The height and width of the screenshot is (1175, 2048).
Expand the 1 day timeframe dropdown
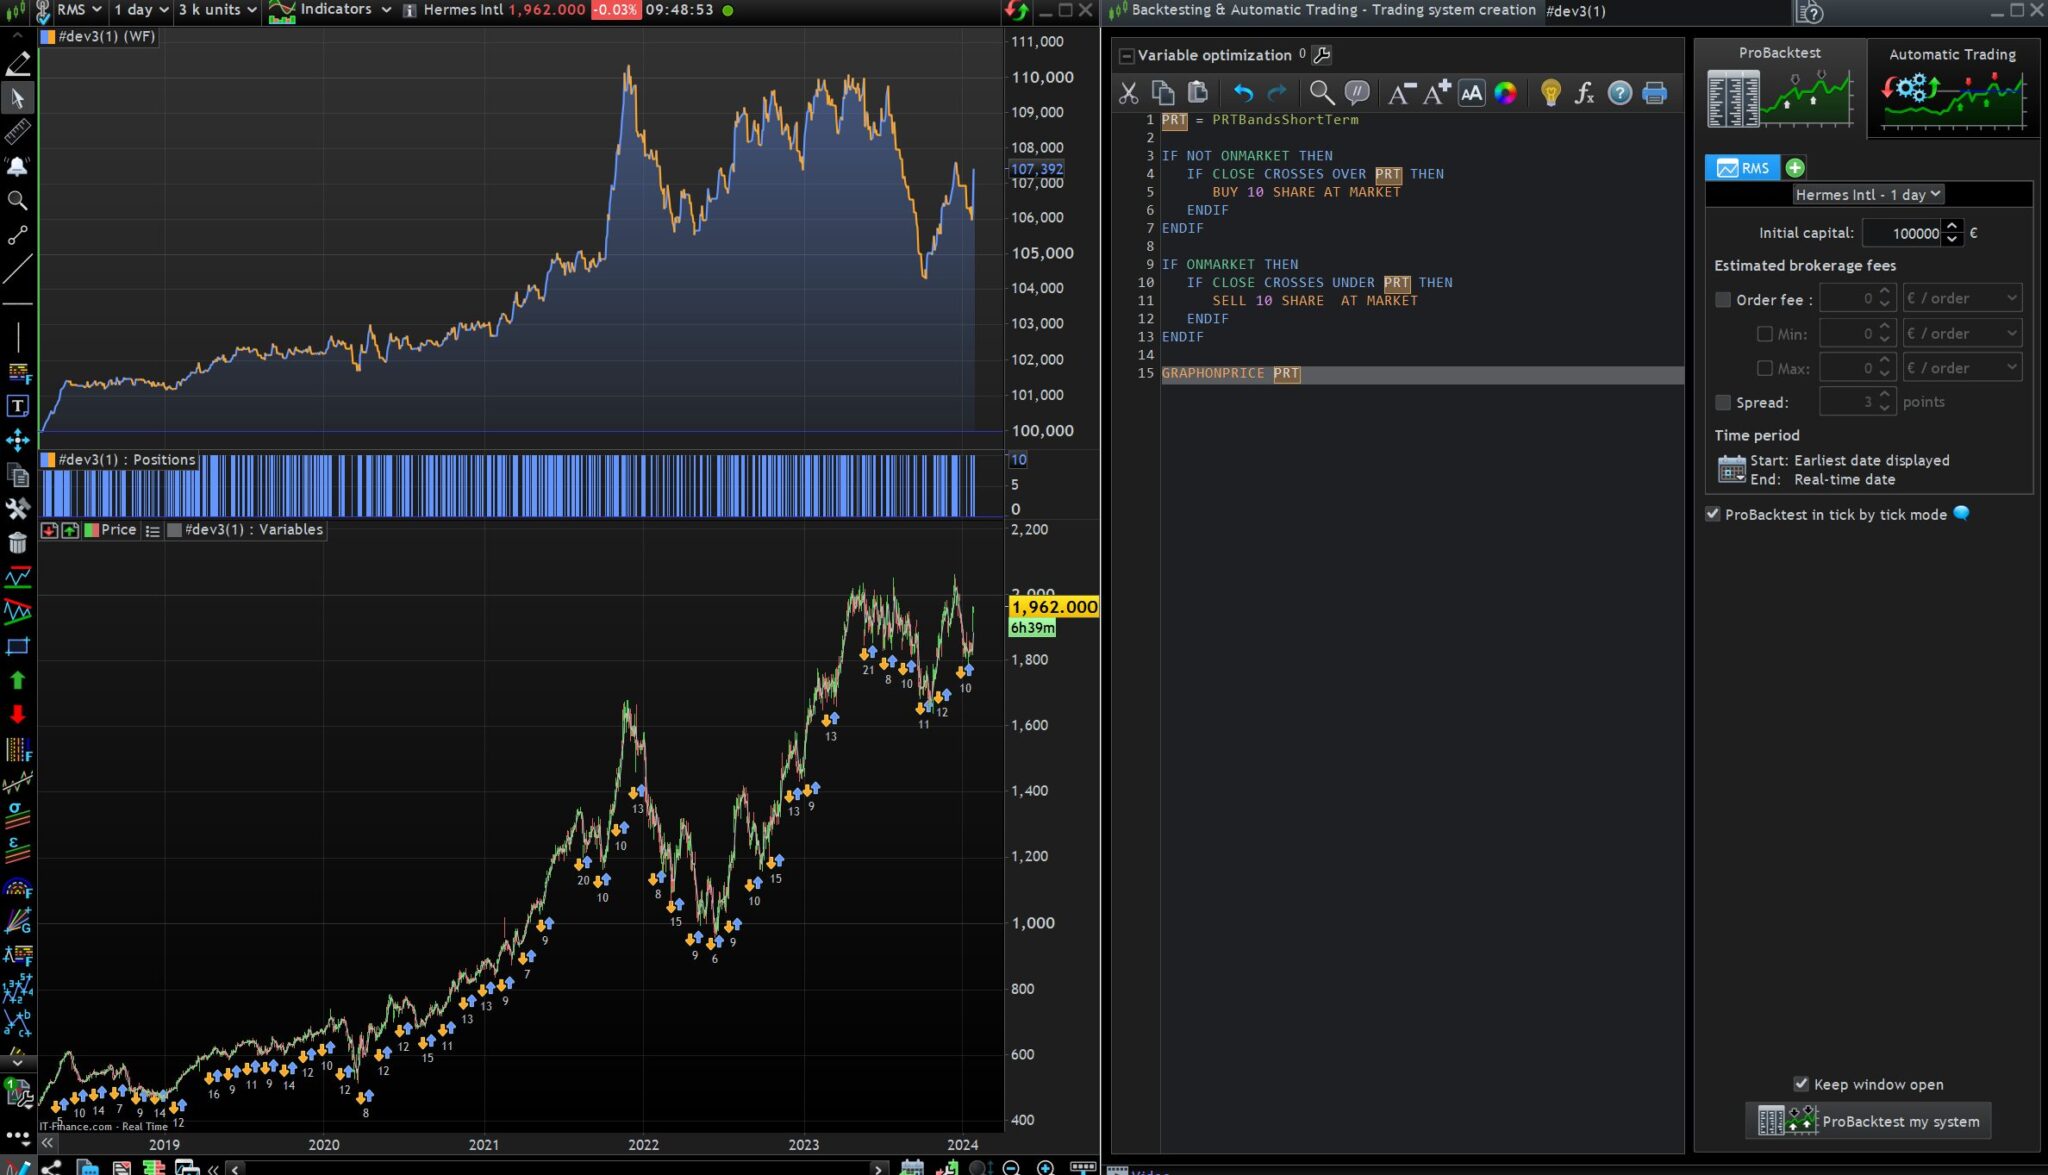pyautogui.click(x=141, y=10)
